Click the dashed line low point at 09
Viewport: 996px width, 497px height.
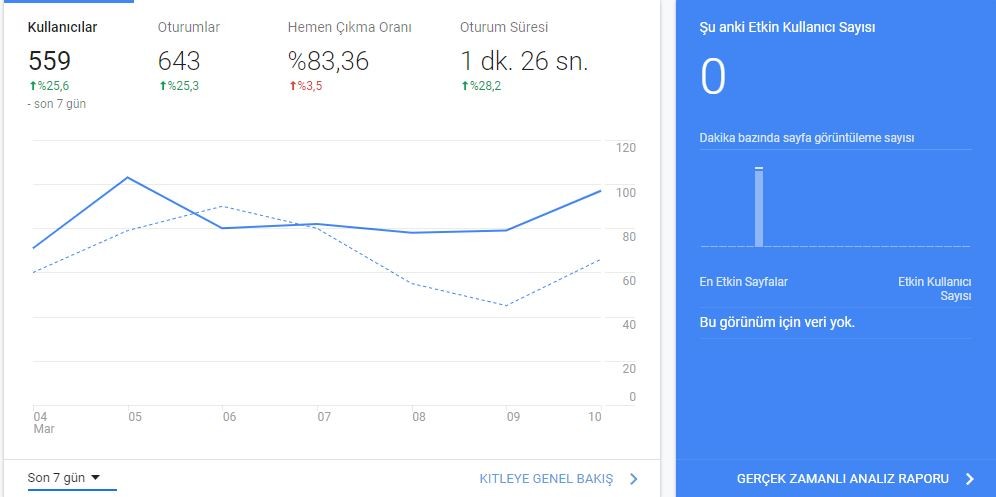tap(506, 306)
